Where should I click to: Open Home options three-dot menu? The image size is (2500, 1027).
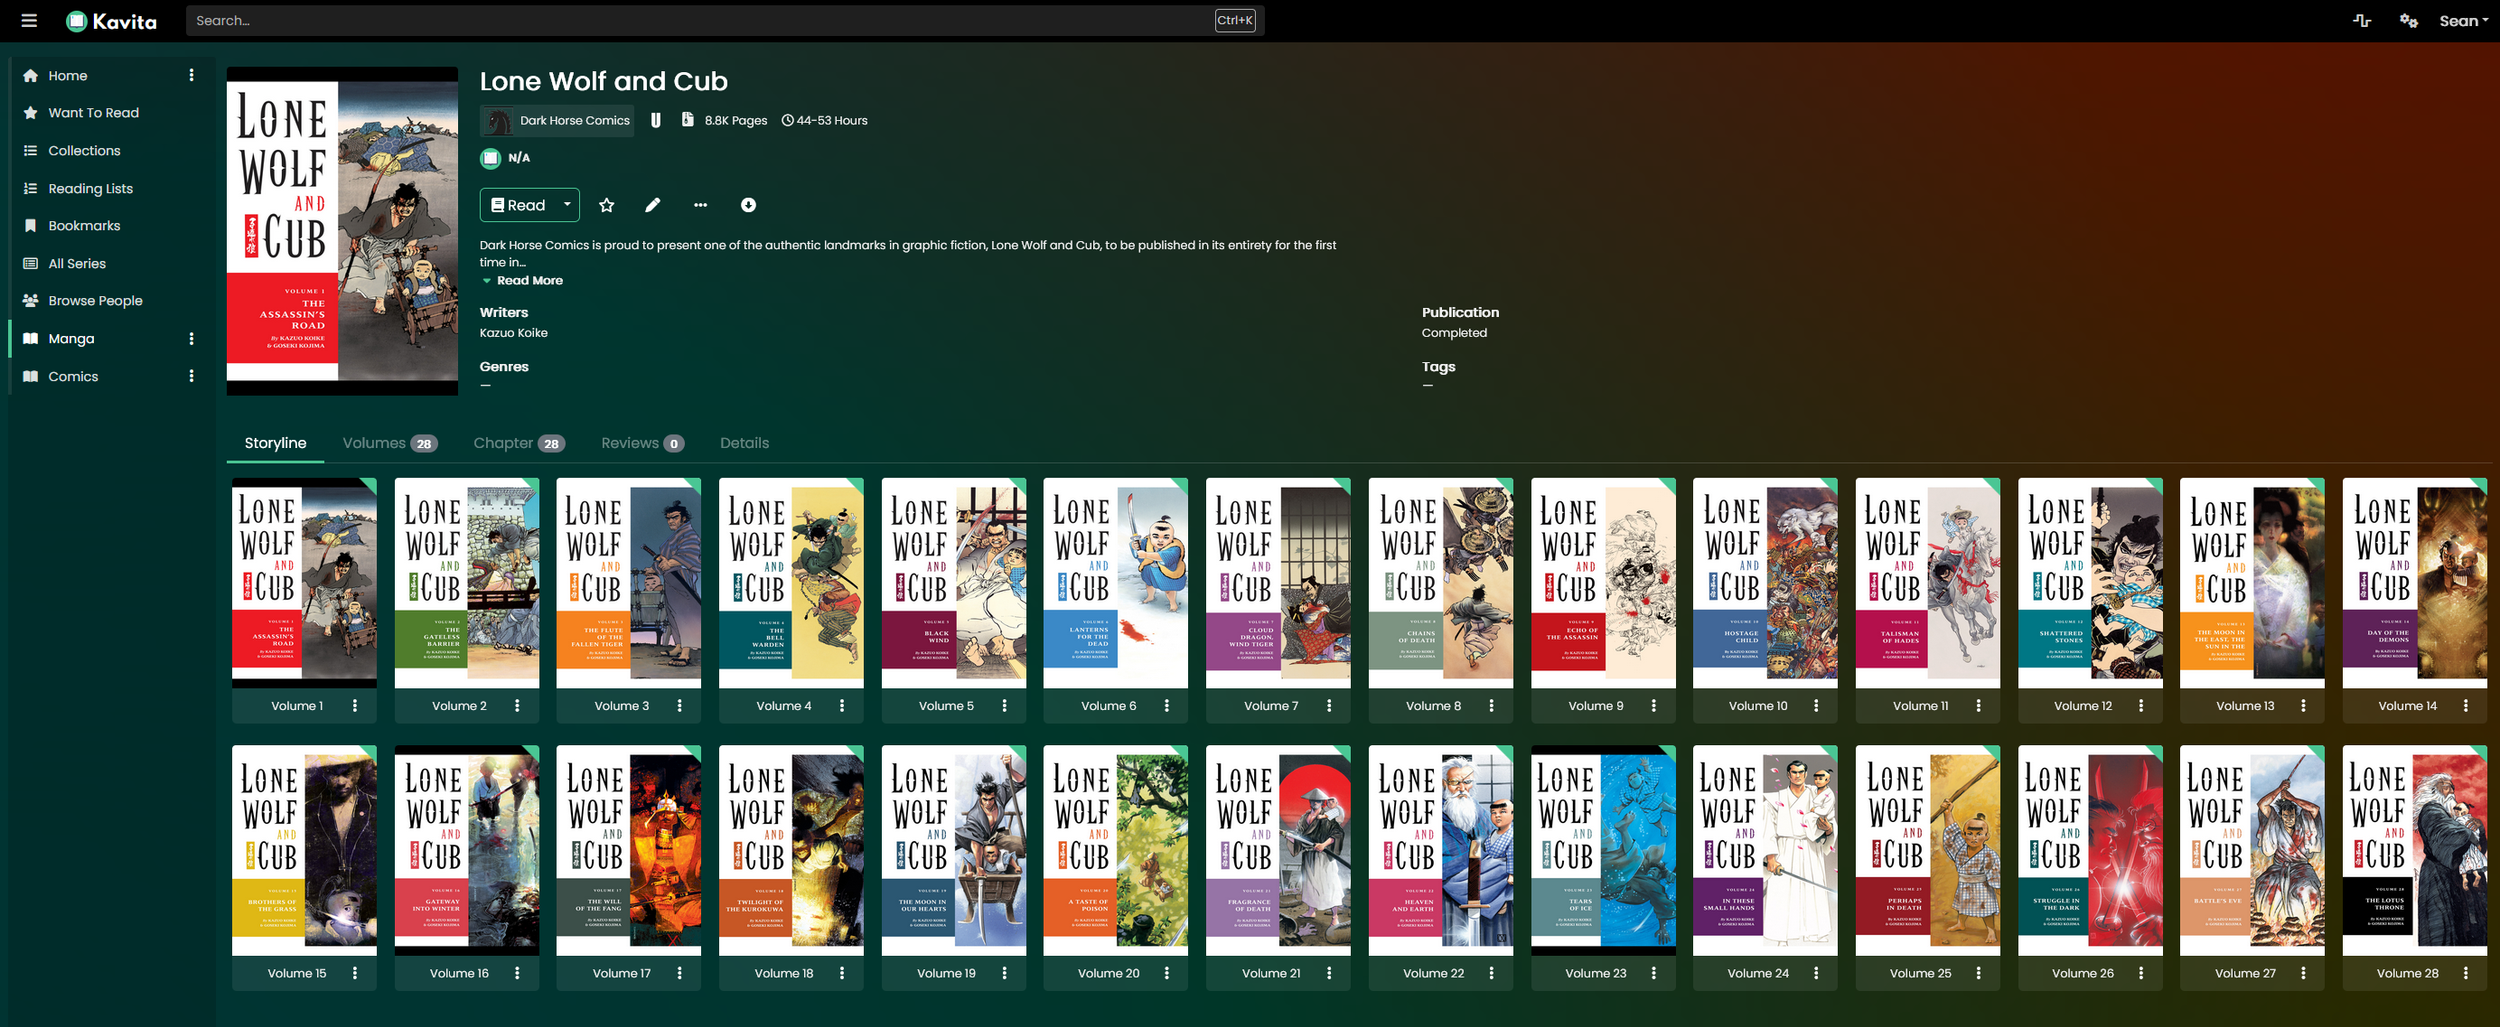[191, 76]
